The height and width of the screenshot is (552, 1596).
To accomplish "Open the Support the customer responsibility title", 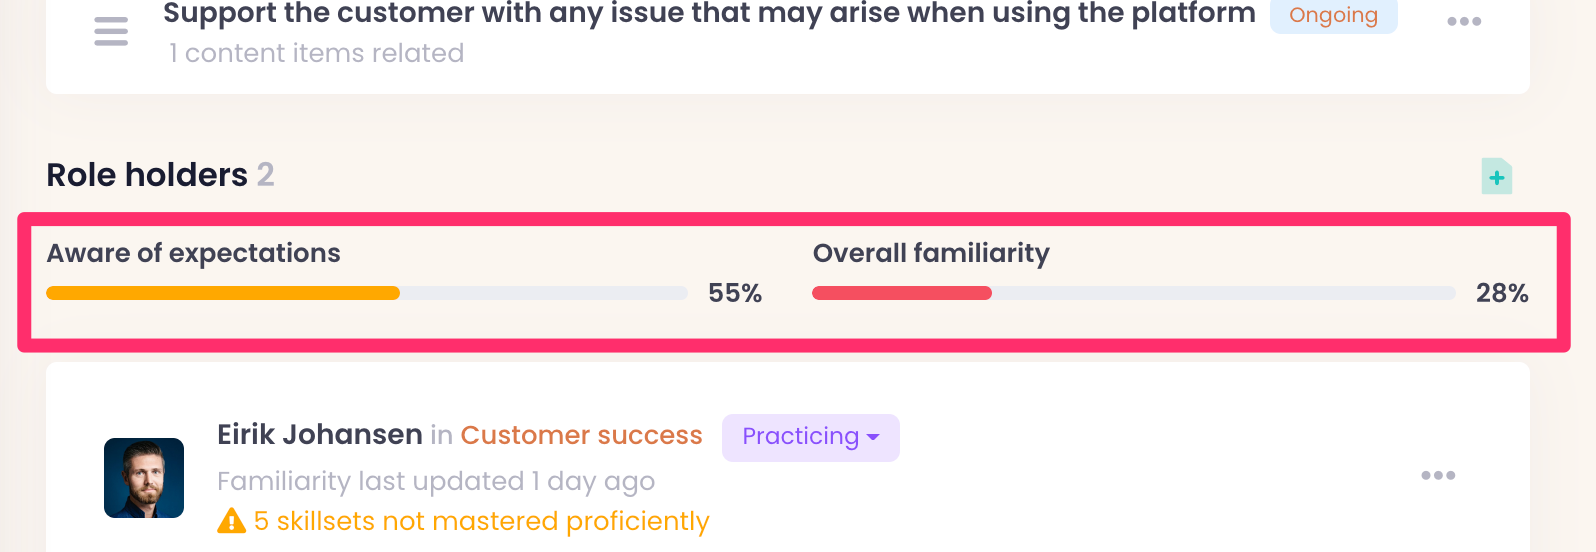I will pos(708,13).
